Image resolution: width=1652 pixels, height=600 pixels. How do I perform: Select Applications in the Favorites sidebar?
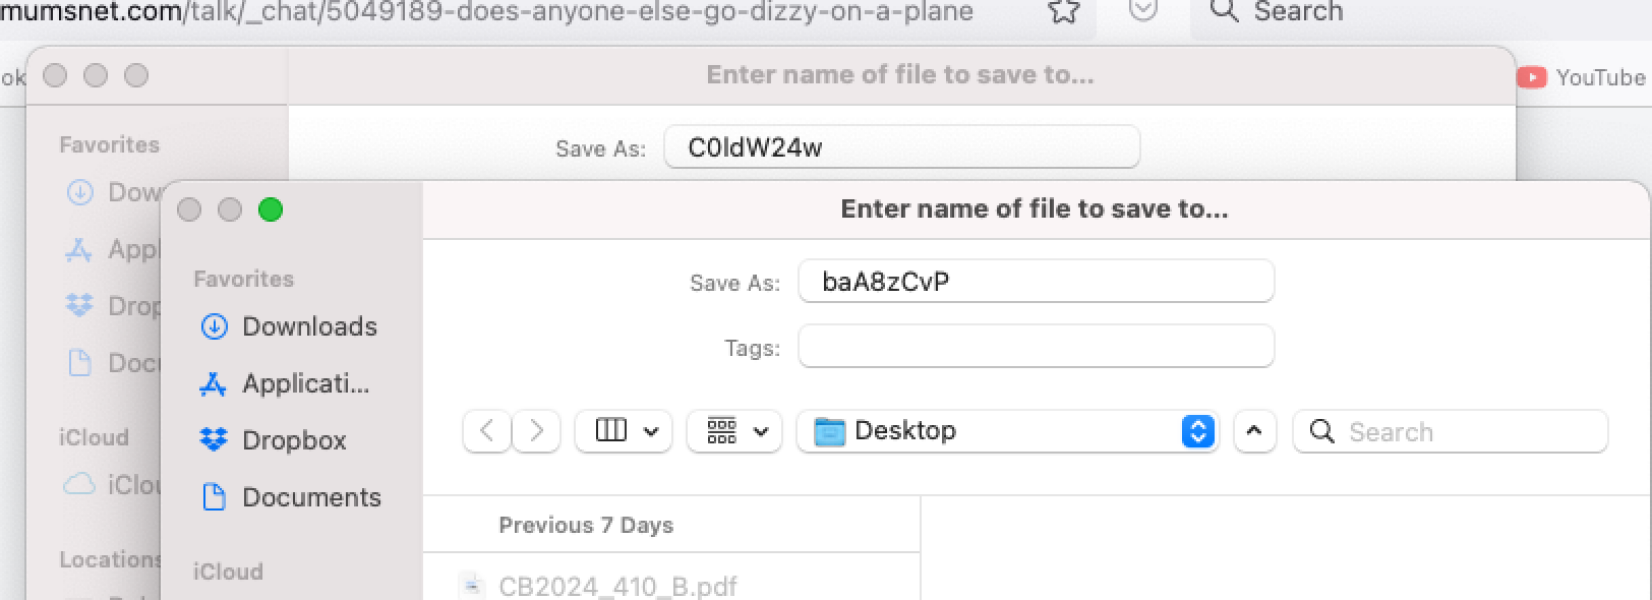pos(305,384)
